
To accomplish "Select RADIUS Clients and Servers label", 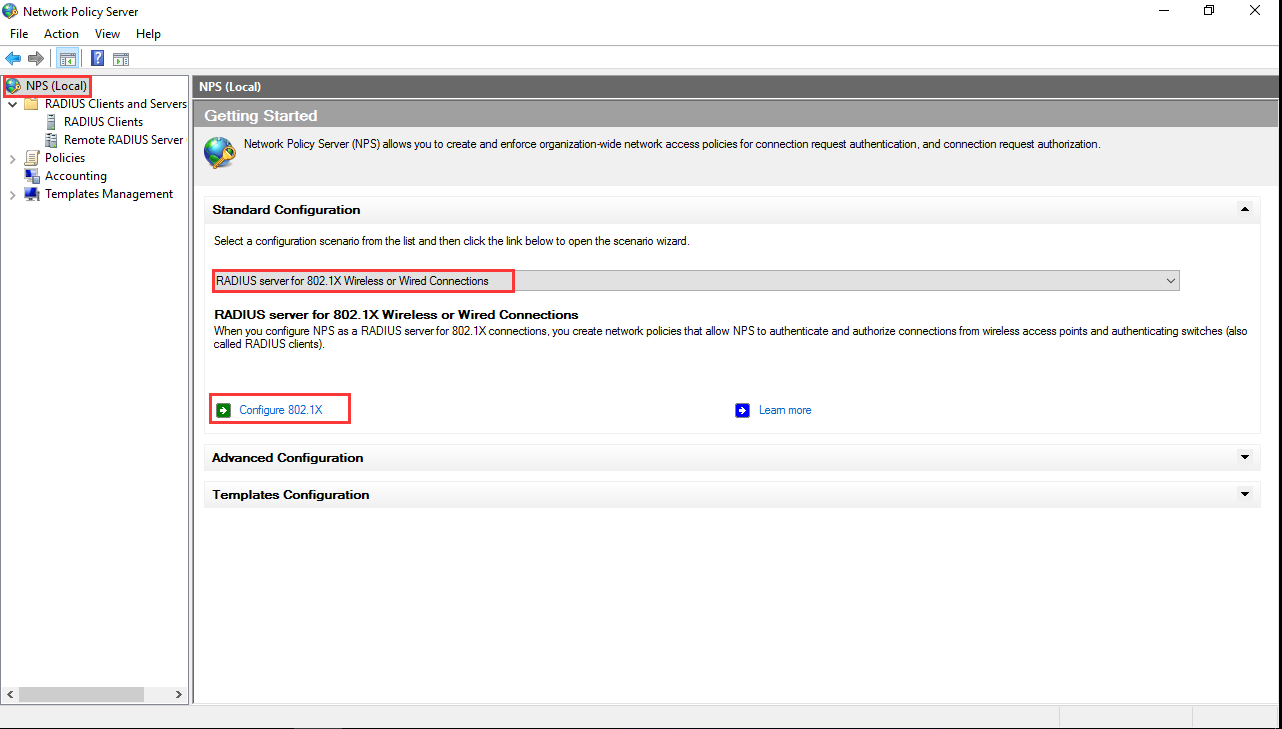I will coord(116,104).
